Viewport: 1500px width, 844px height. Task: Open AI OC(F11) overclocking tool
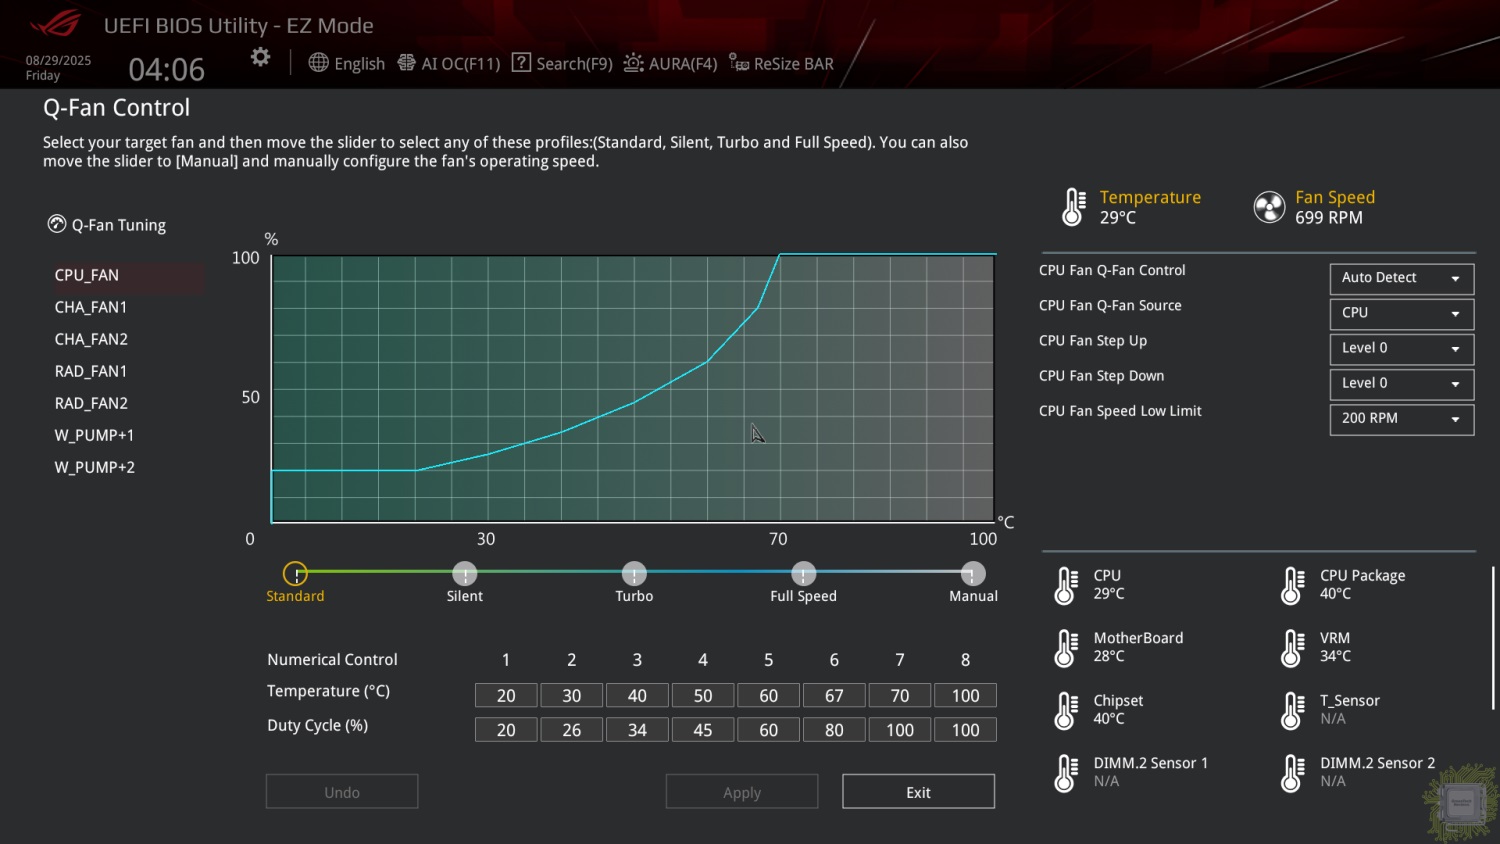tap(449, 63)
